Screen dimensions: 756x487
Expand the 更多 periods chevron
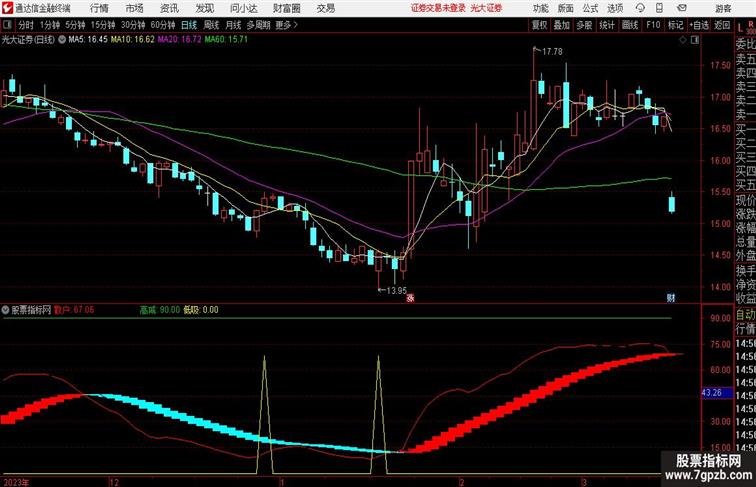click(287, 25)
